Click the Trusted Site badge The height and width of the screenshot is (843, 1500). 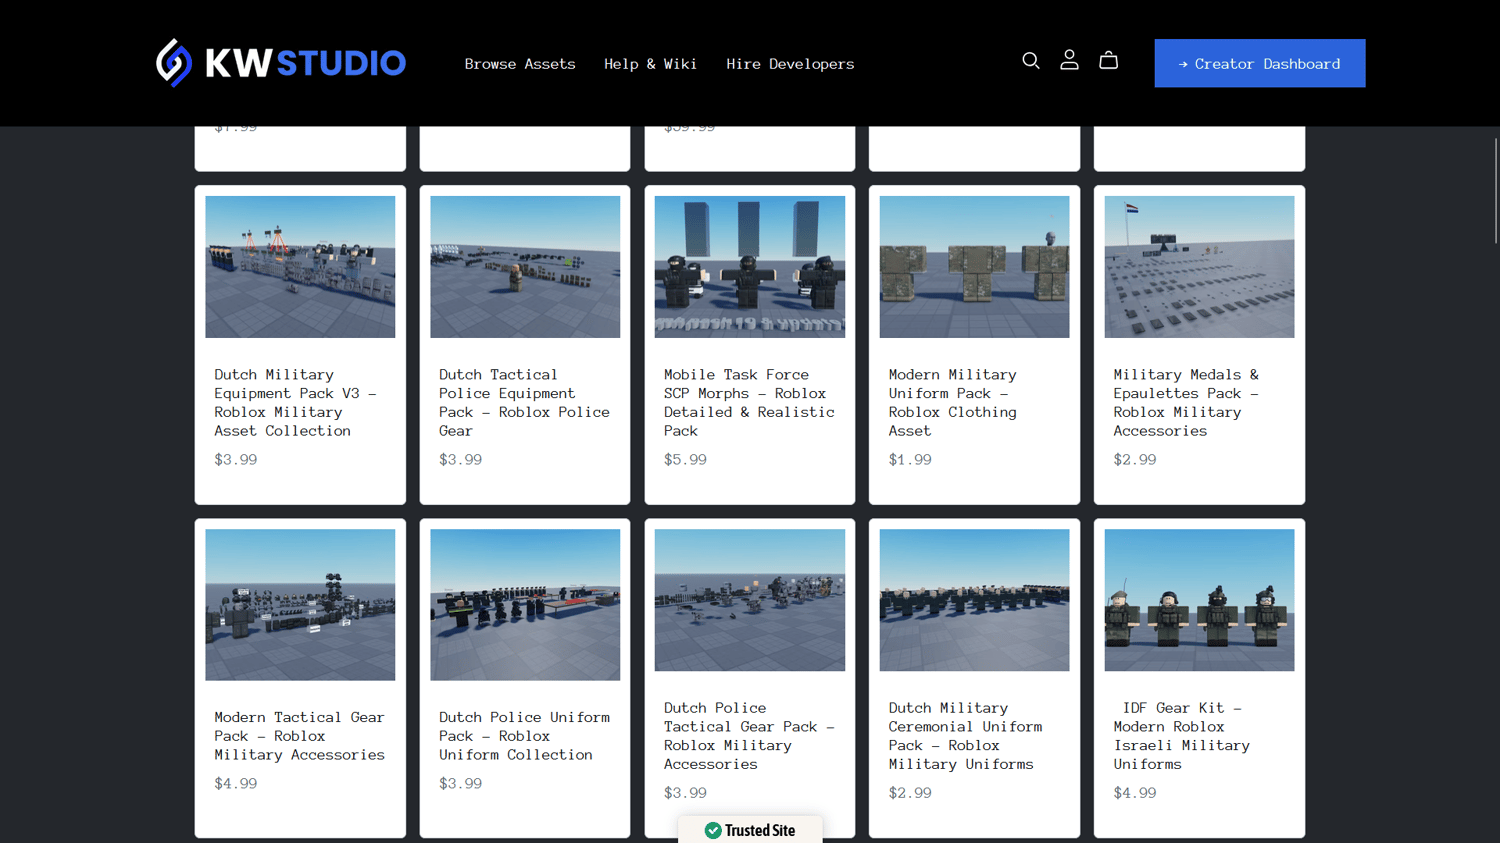[x=750, y=830]
